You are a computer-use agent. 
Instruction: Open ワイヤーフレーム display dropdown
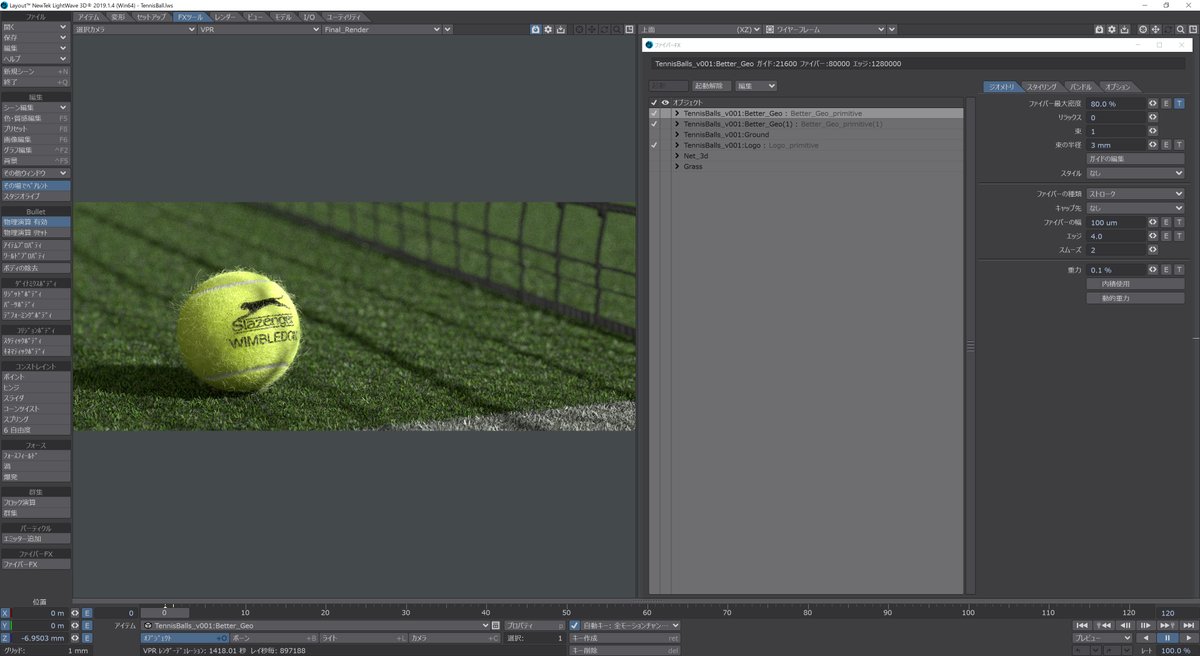click(824, 30)
